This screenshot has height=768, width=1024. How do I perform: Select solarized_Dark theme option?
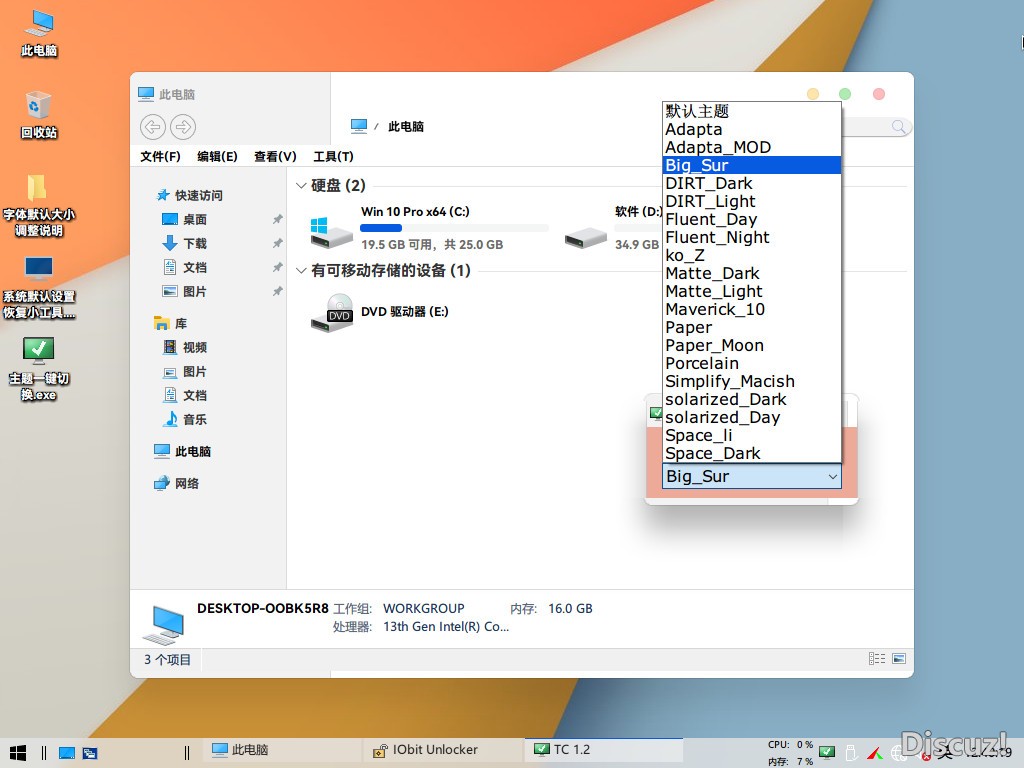point(752,400)
